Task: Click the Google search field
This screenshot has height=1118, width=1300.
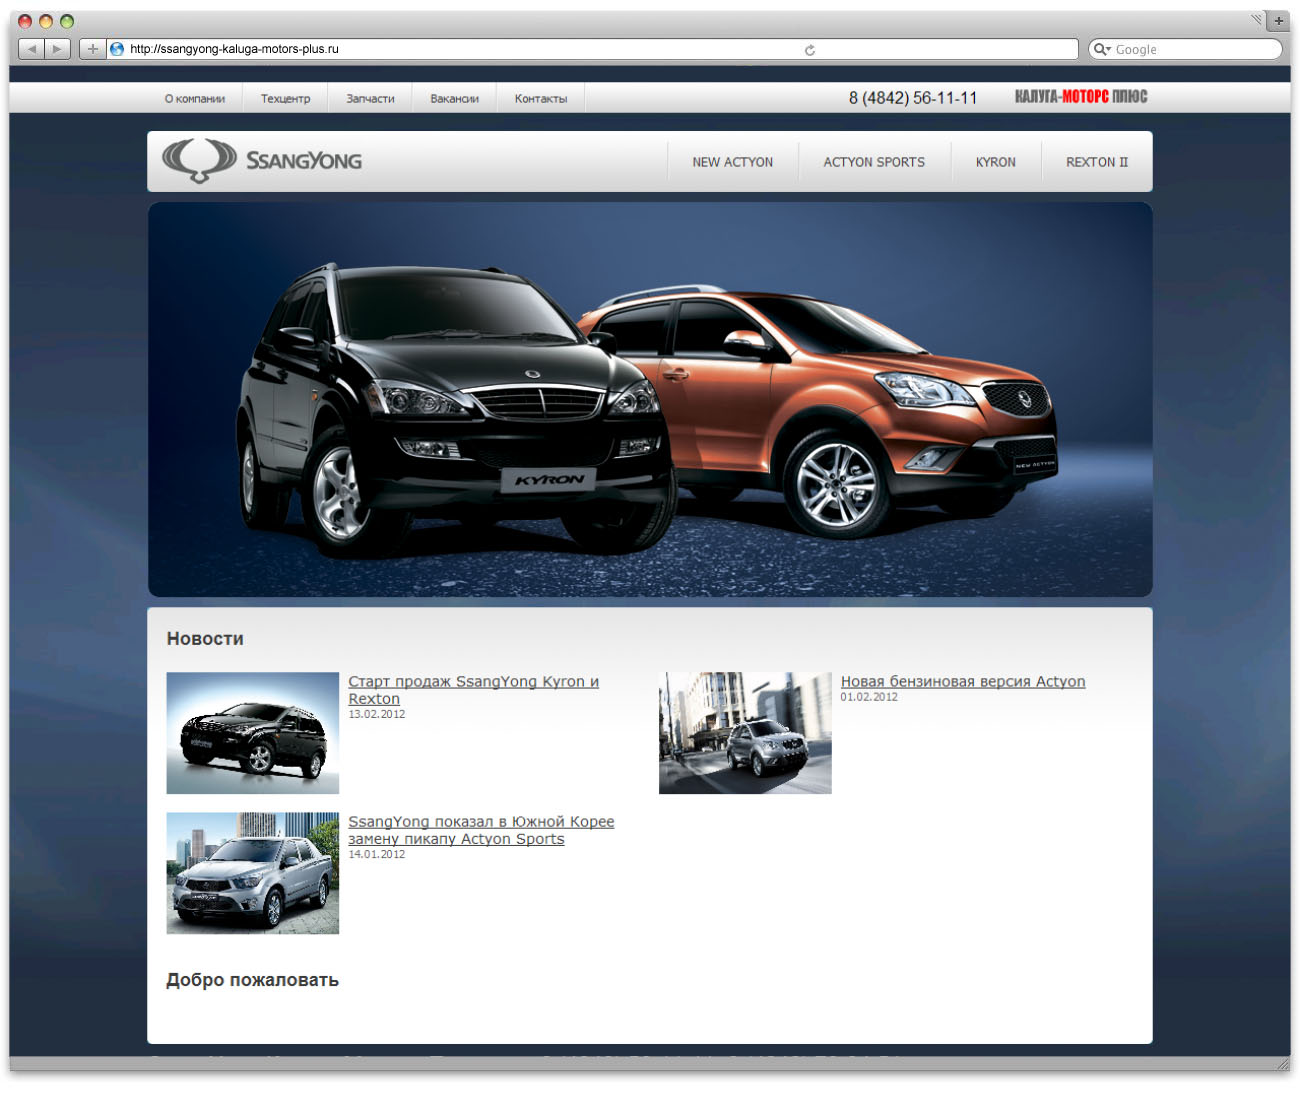Action: (x=1185, y=49)
